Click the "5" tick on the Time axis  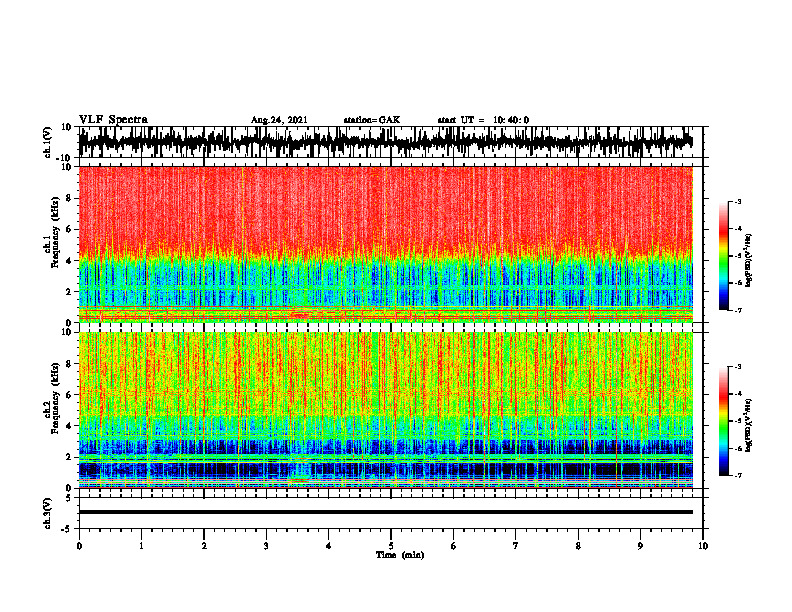click(x=391, y=546)
